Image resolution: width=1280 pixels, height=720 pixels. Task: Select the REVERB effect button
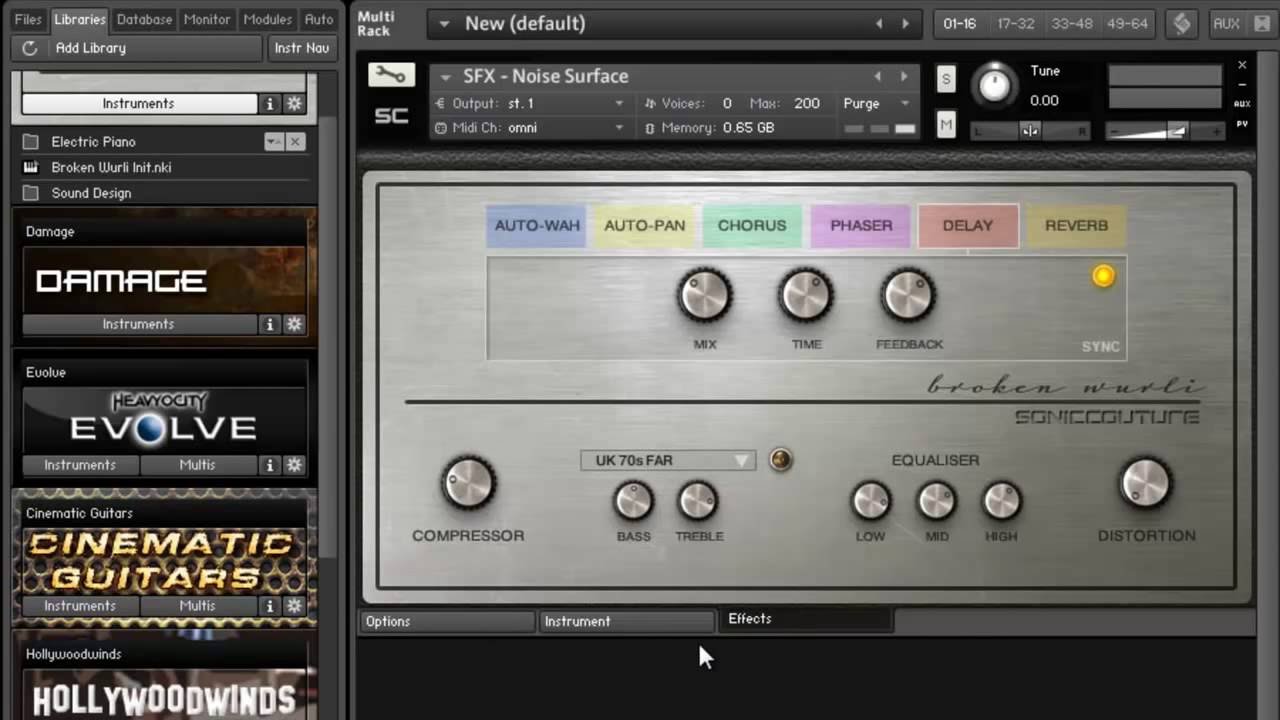1076,226
